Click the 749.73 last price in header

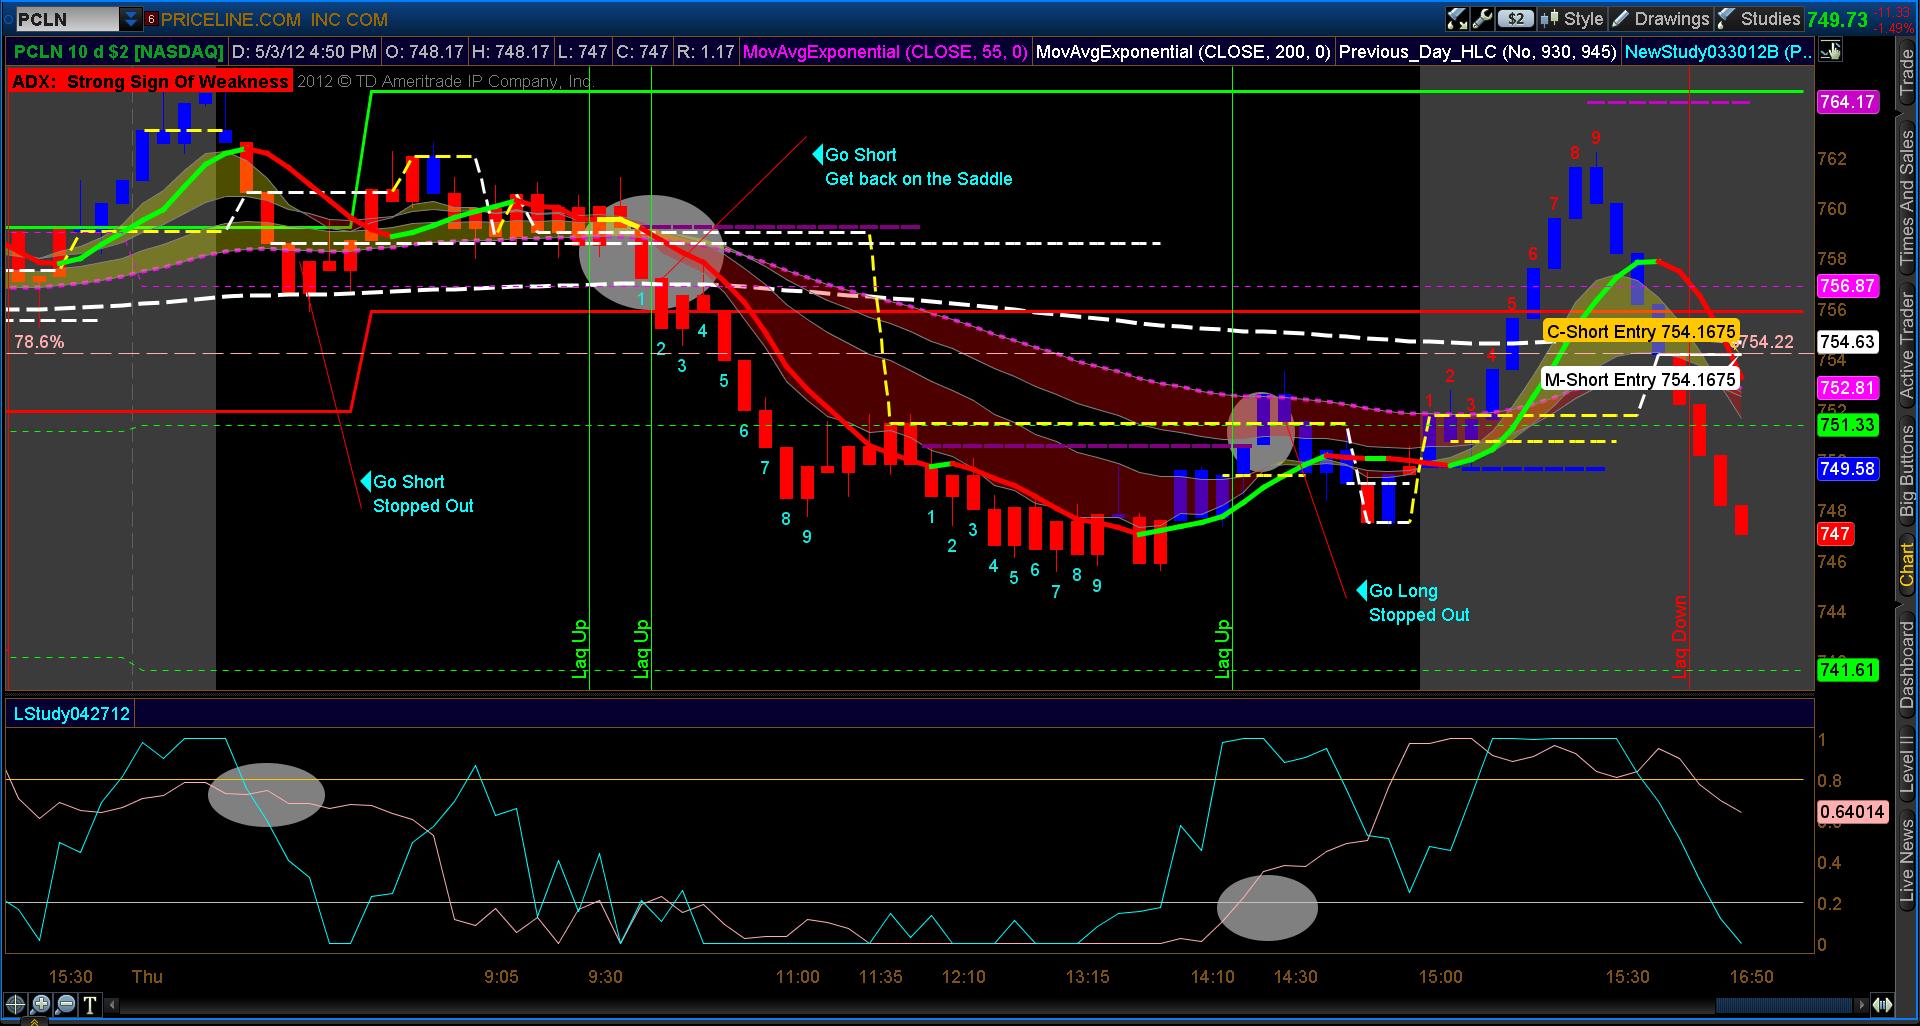pos(1837,19)
